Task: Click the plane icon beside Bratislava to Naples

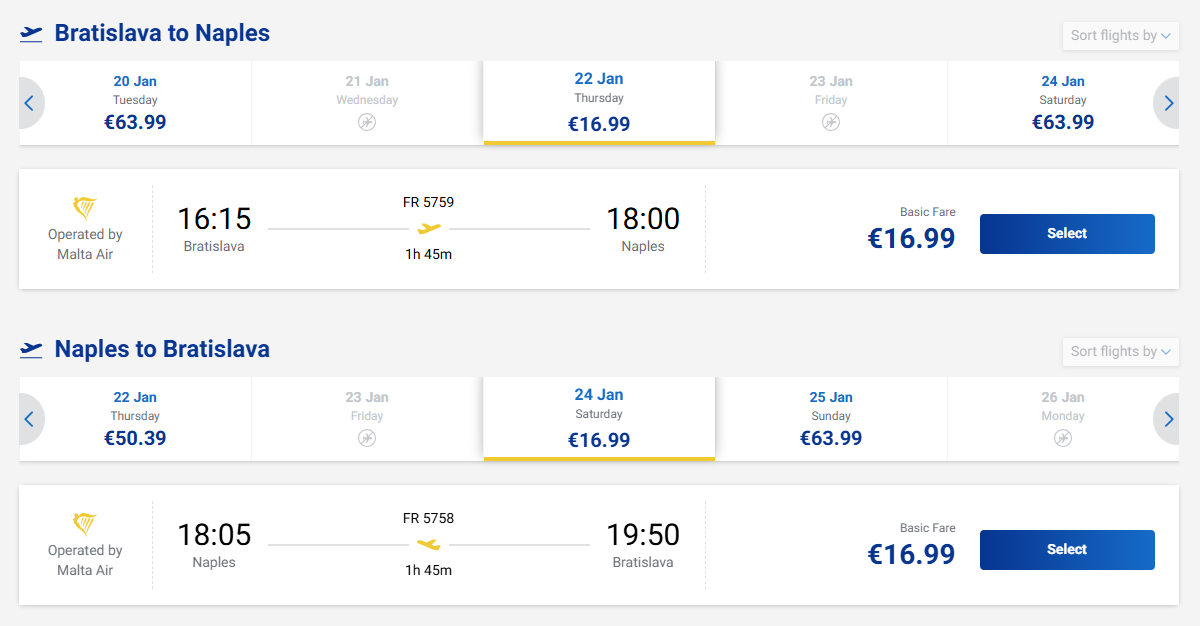Action: coord(31,34)
